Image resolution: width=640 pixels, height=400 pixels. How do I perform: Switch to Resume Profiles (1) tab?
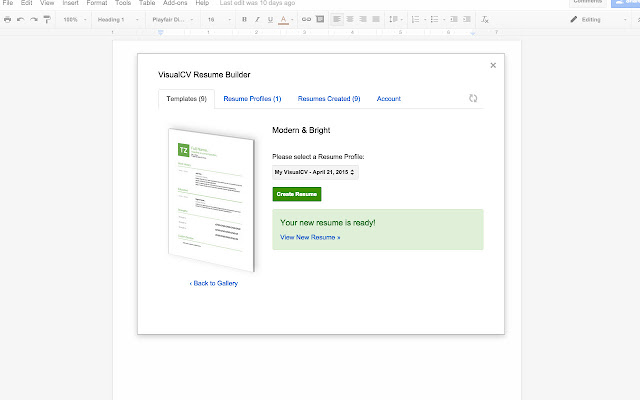pos(252,99)
